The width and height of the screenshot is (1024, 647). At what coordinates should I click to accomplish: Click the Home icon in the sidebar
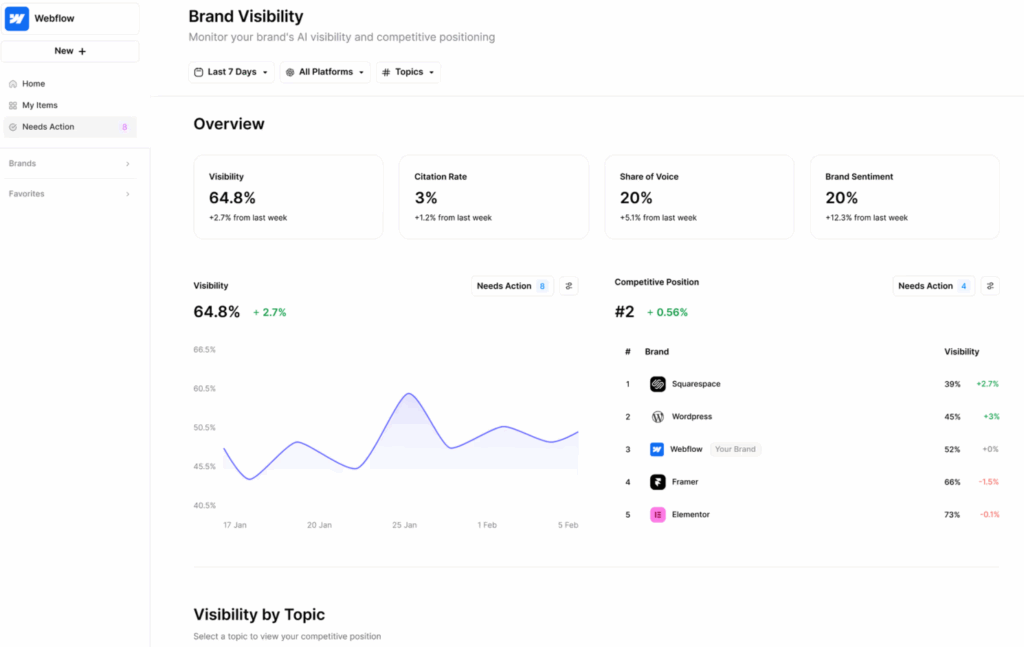coord(13,83)
